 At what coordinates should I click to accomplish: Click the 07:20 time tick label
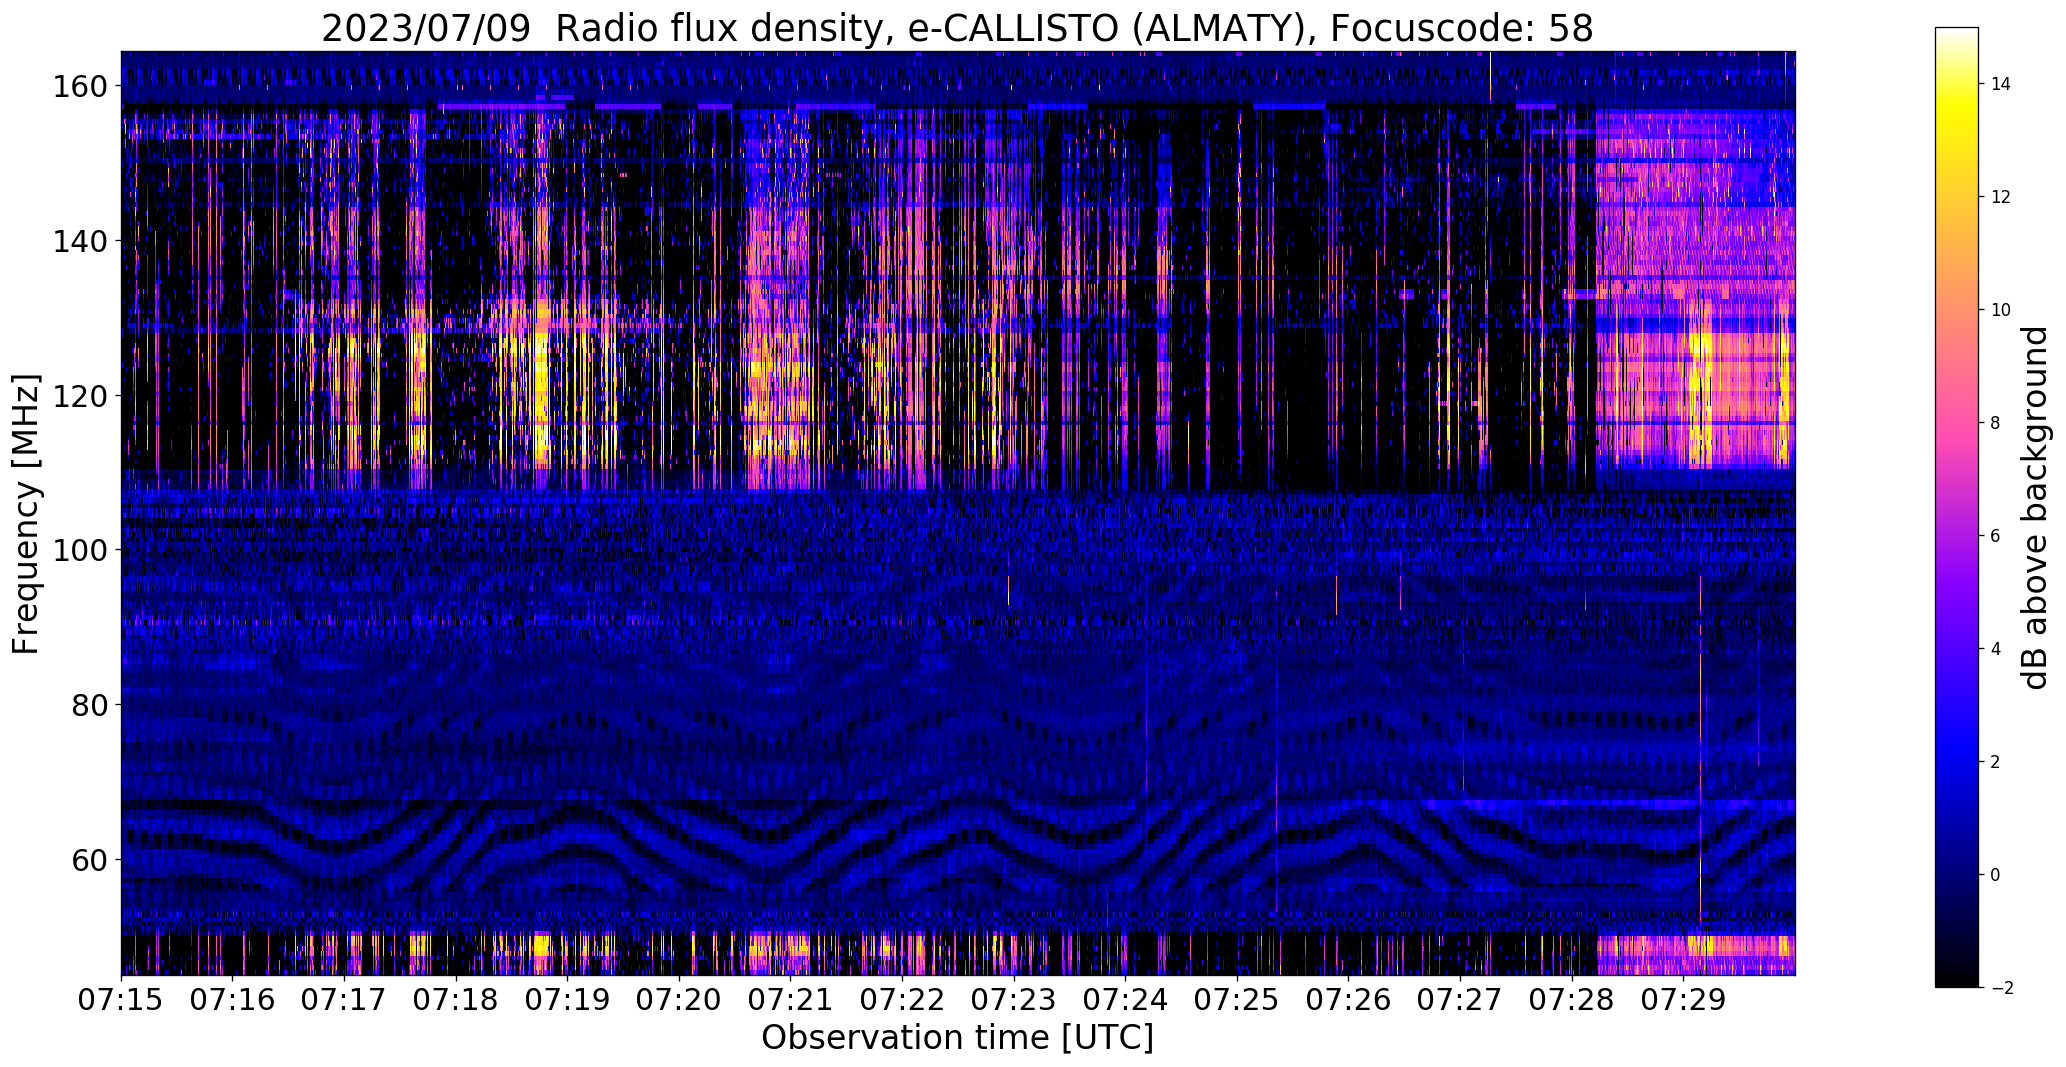coord(679,998)
